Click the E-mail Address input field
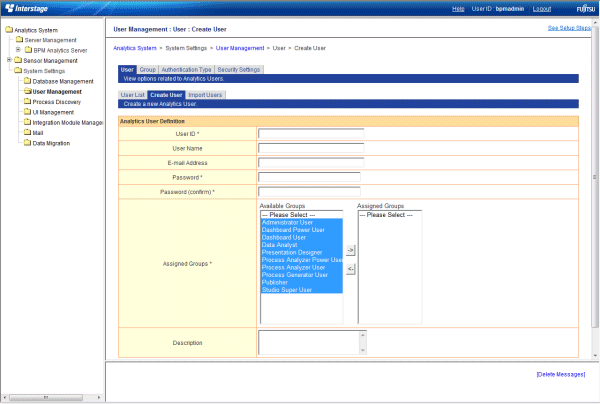 (311, 162)
